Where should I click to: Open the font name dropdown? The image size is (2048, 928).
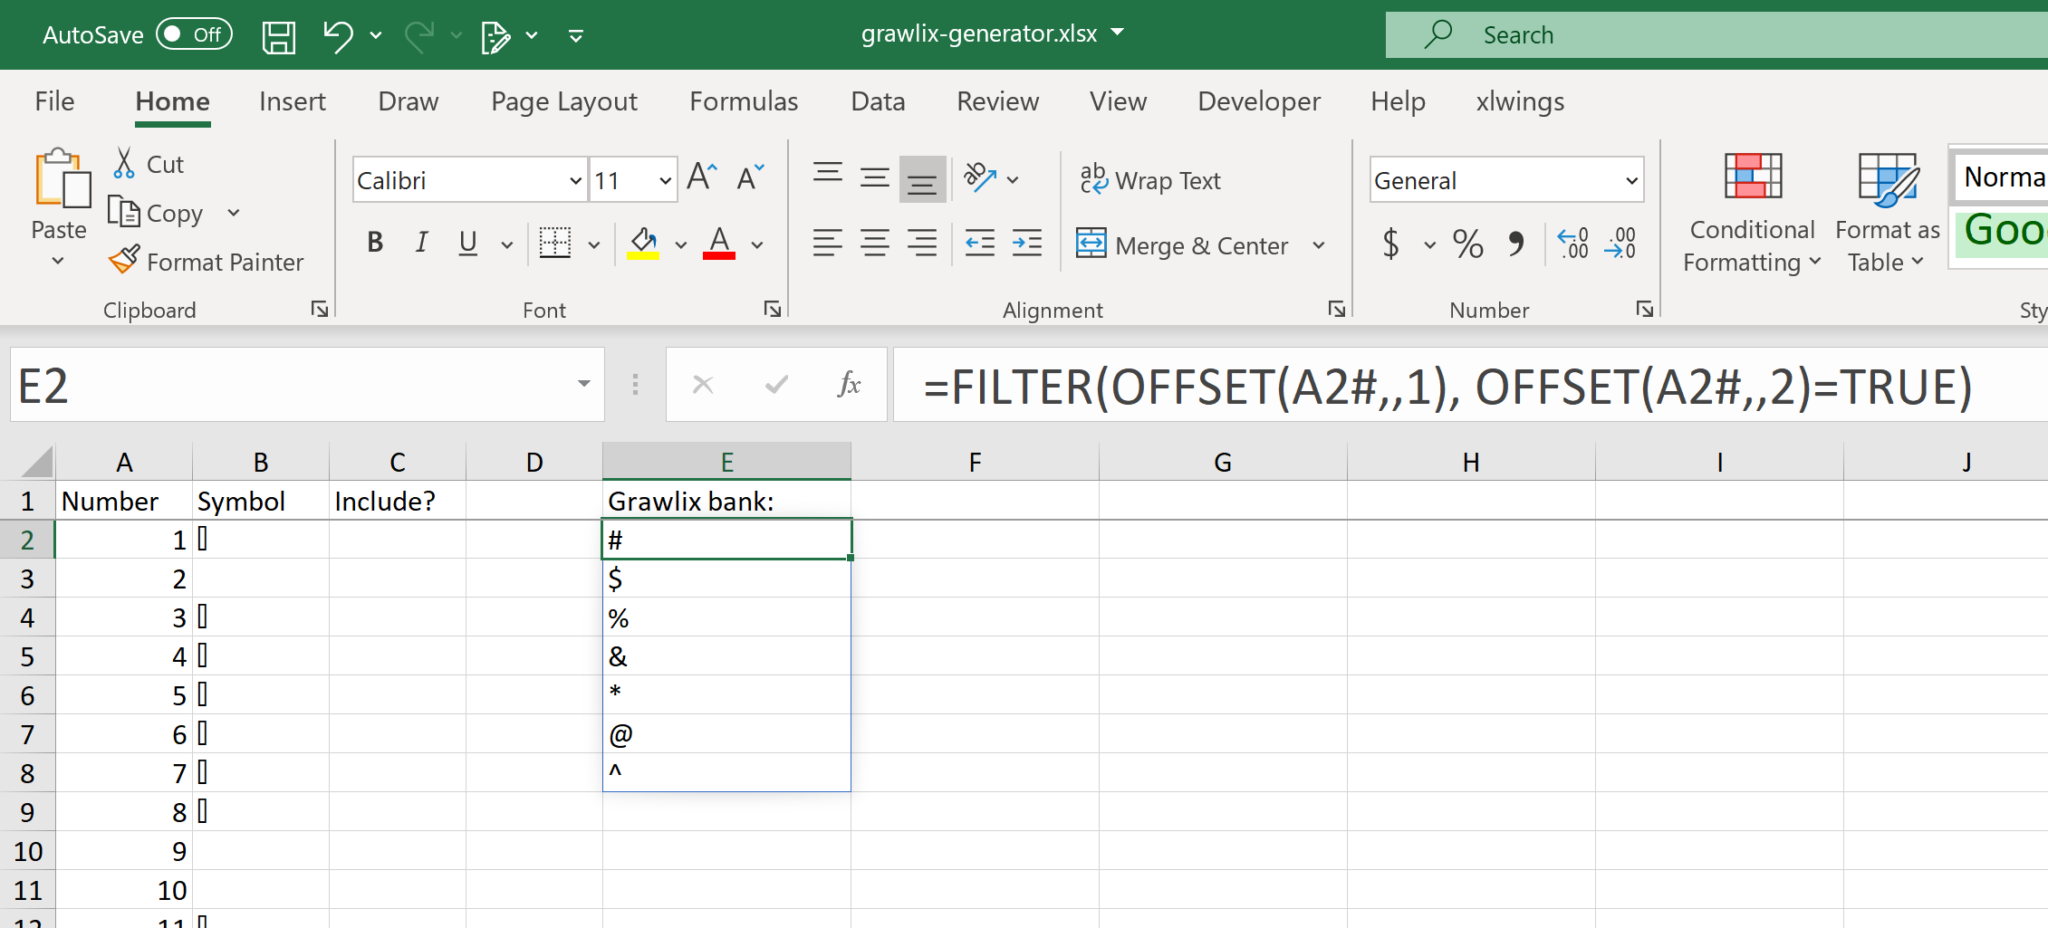pos(575,181)
